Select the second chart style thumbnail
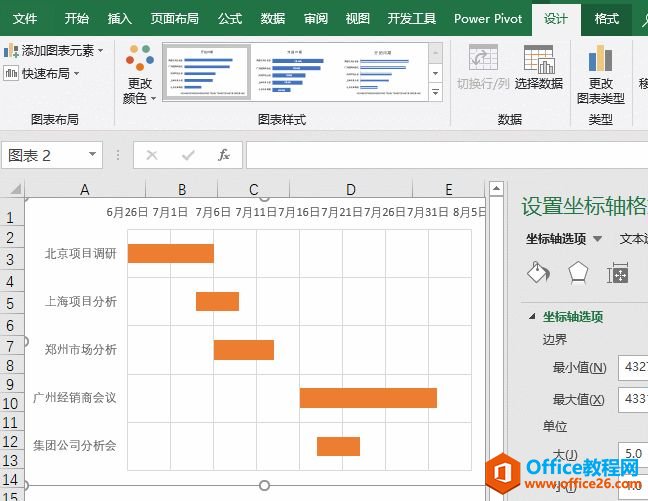 [295, 72]
